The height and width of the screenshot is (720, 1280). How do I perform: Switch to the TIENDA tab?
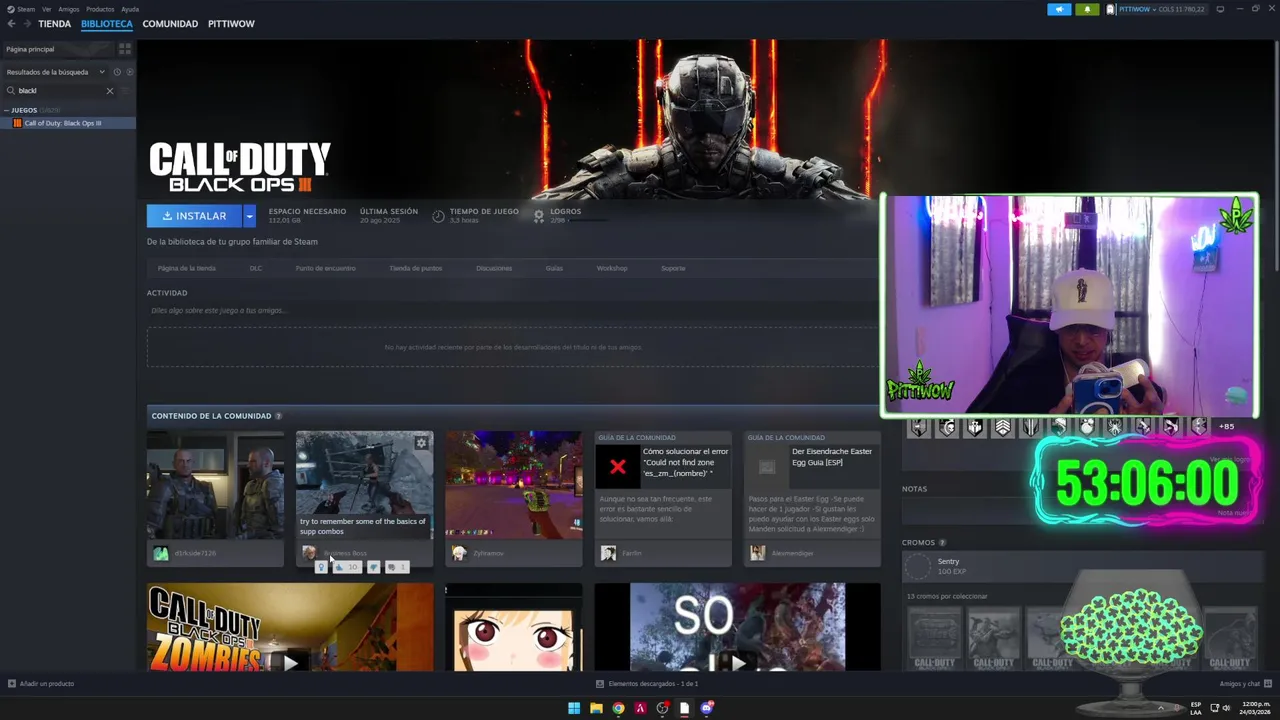tap(54, 23)
